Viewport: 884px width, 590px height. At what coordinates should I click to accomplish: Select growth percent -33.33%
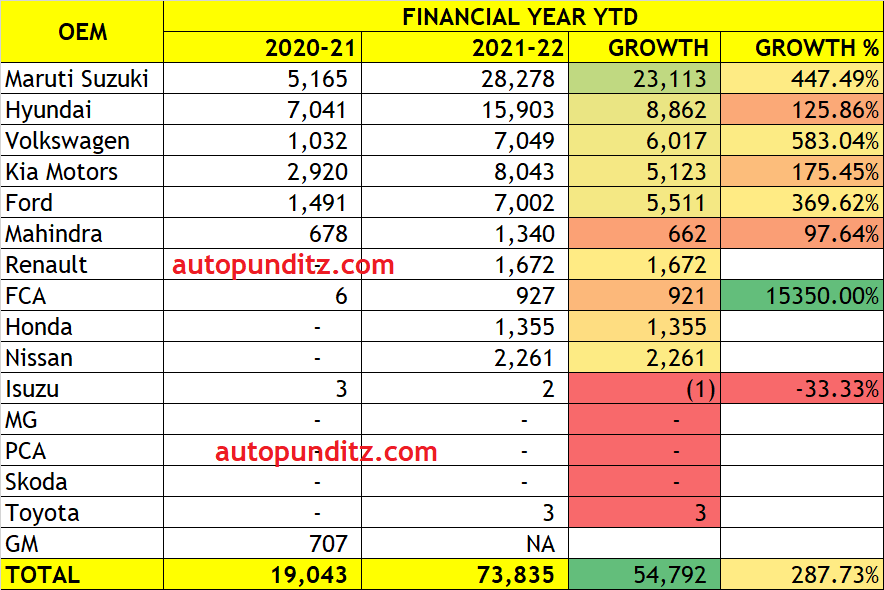coord(802,388)
